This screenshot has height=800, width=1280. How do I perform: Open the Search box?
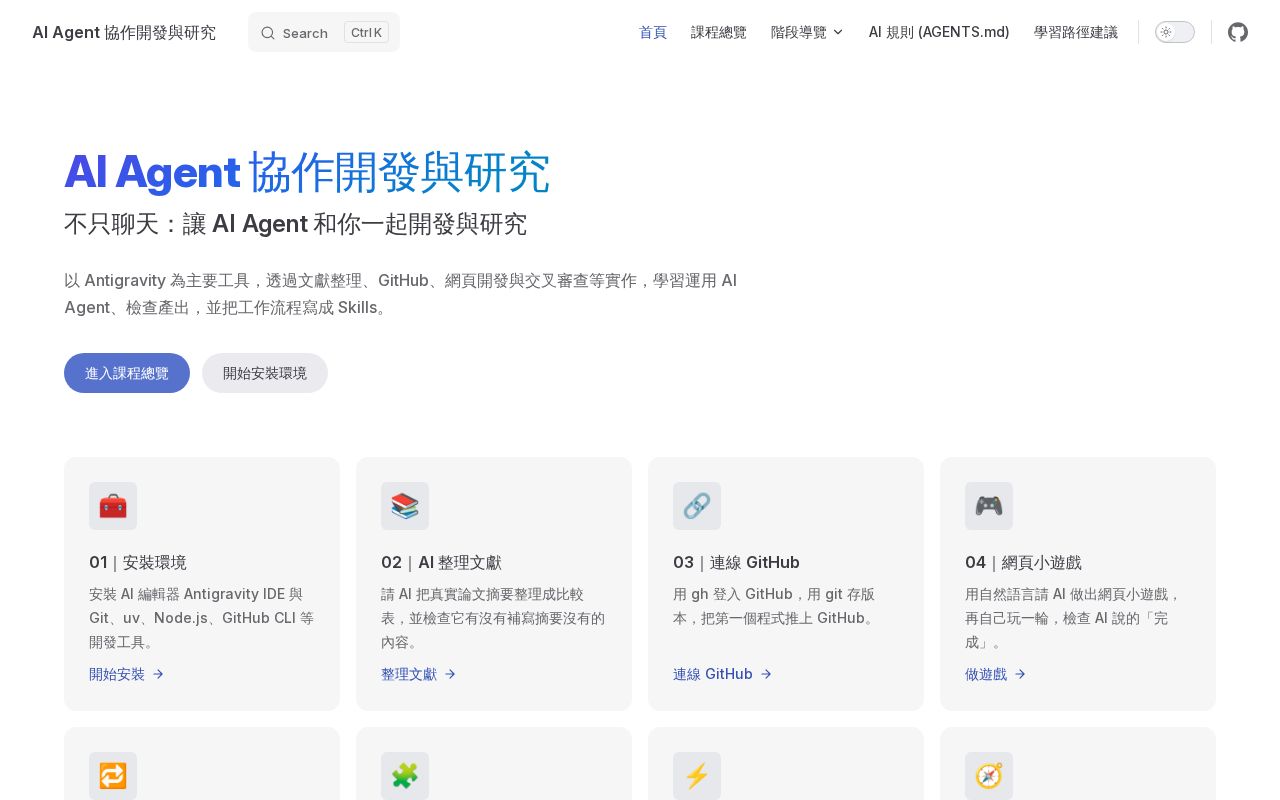tap(324, 32)
